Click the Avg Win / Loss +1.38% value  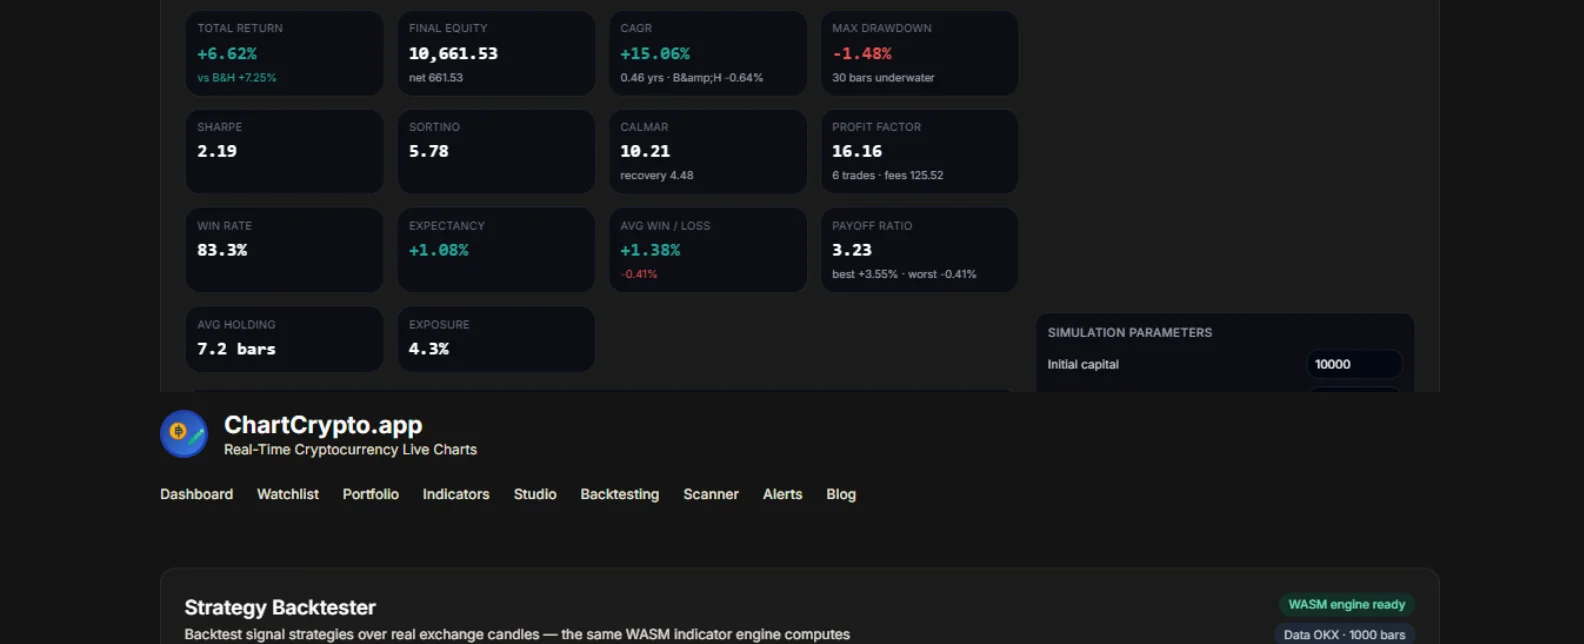[650, 250]
